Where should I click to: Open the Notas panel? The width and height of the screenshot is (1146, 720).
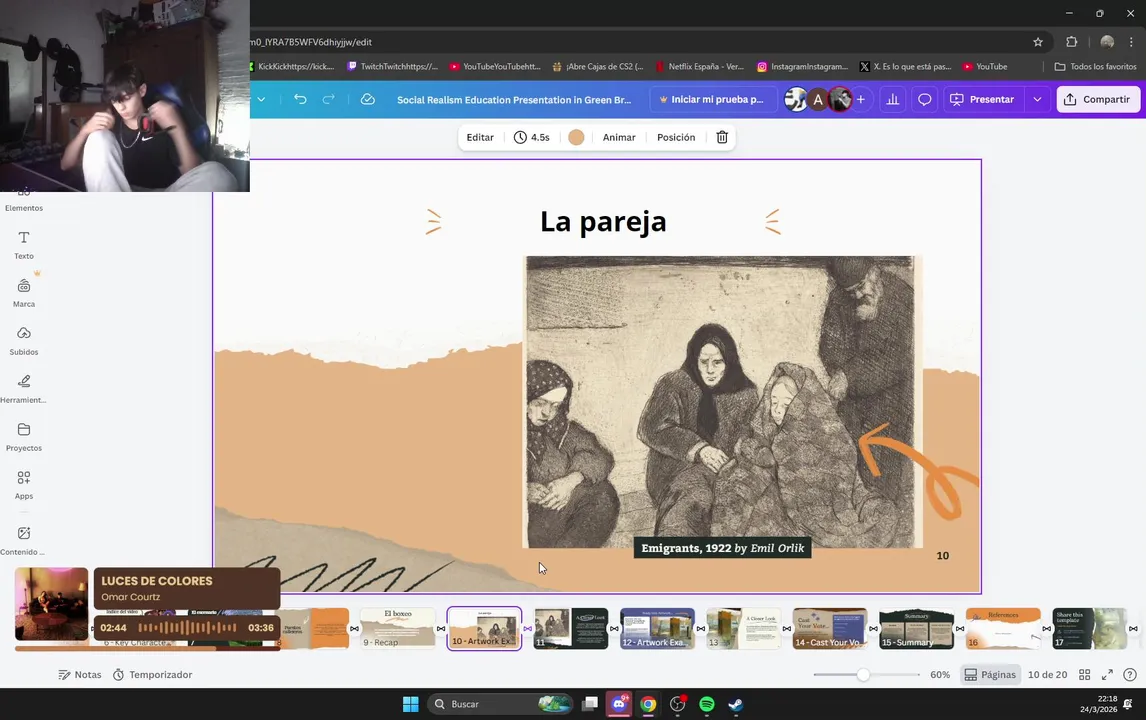tap(80, 675)
